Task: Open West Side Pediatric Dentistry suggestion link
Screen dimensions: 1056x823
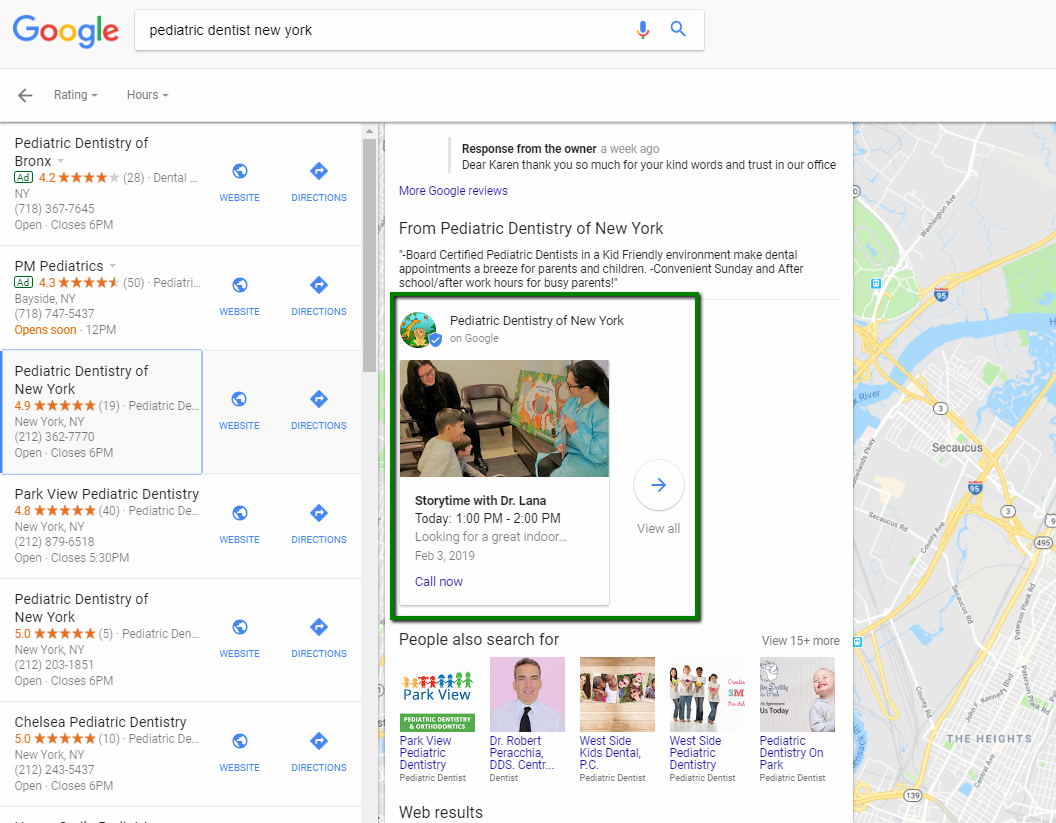Action: [x=696, y=752]
